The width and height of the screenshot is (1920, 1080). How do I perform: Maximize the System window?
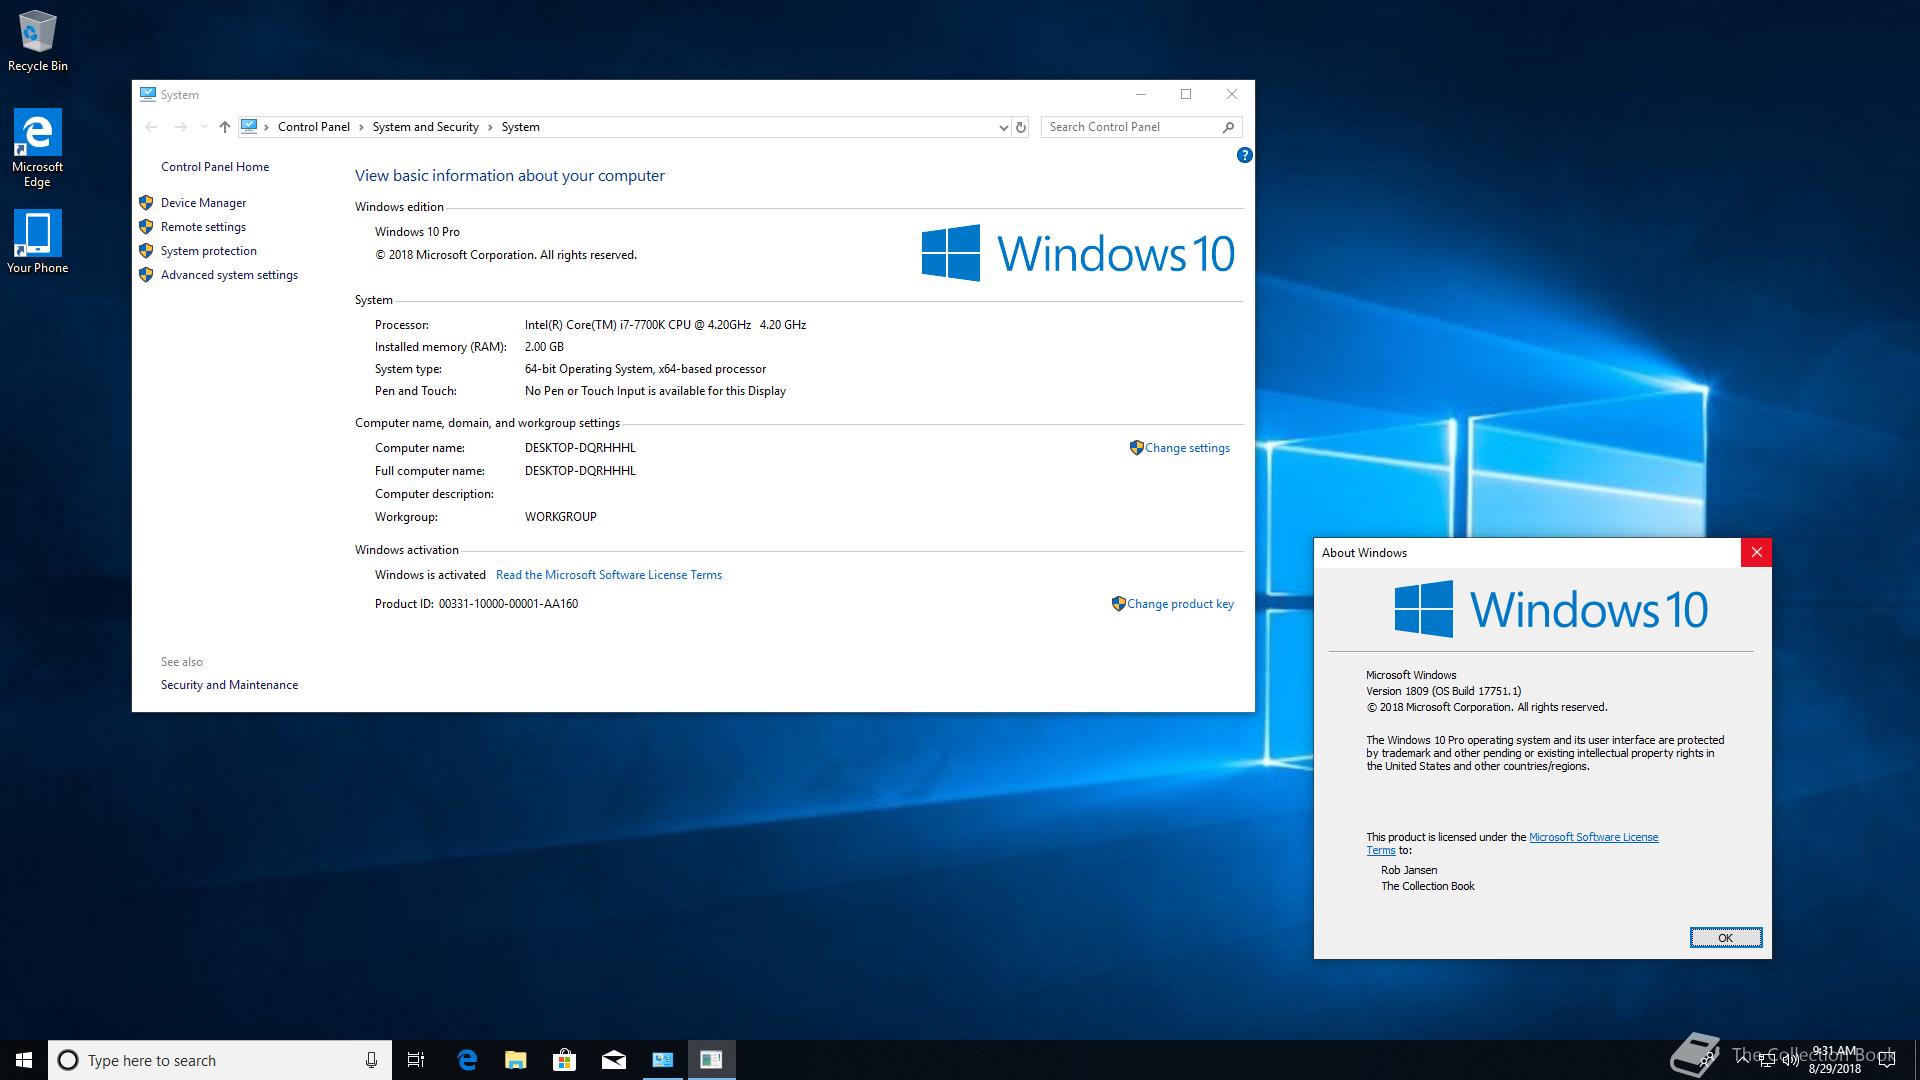tap(1186, 94)
